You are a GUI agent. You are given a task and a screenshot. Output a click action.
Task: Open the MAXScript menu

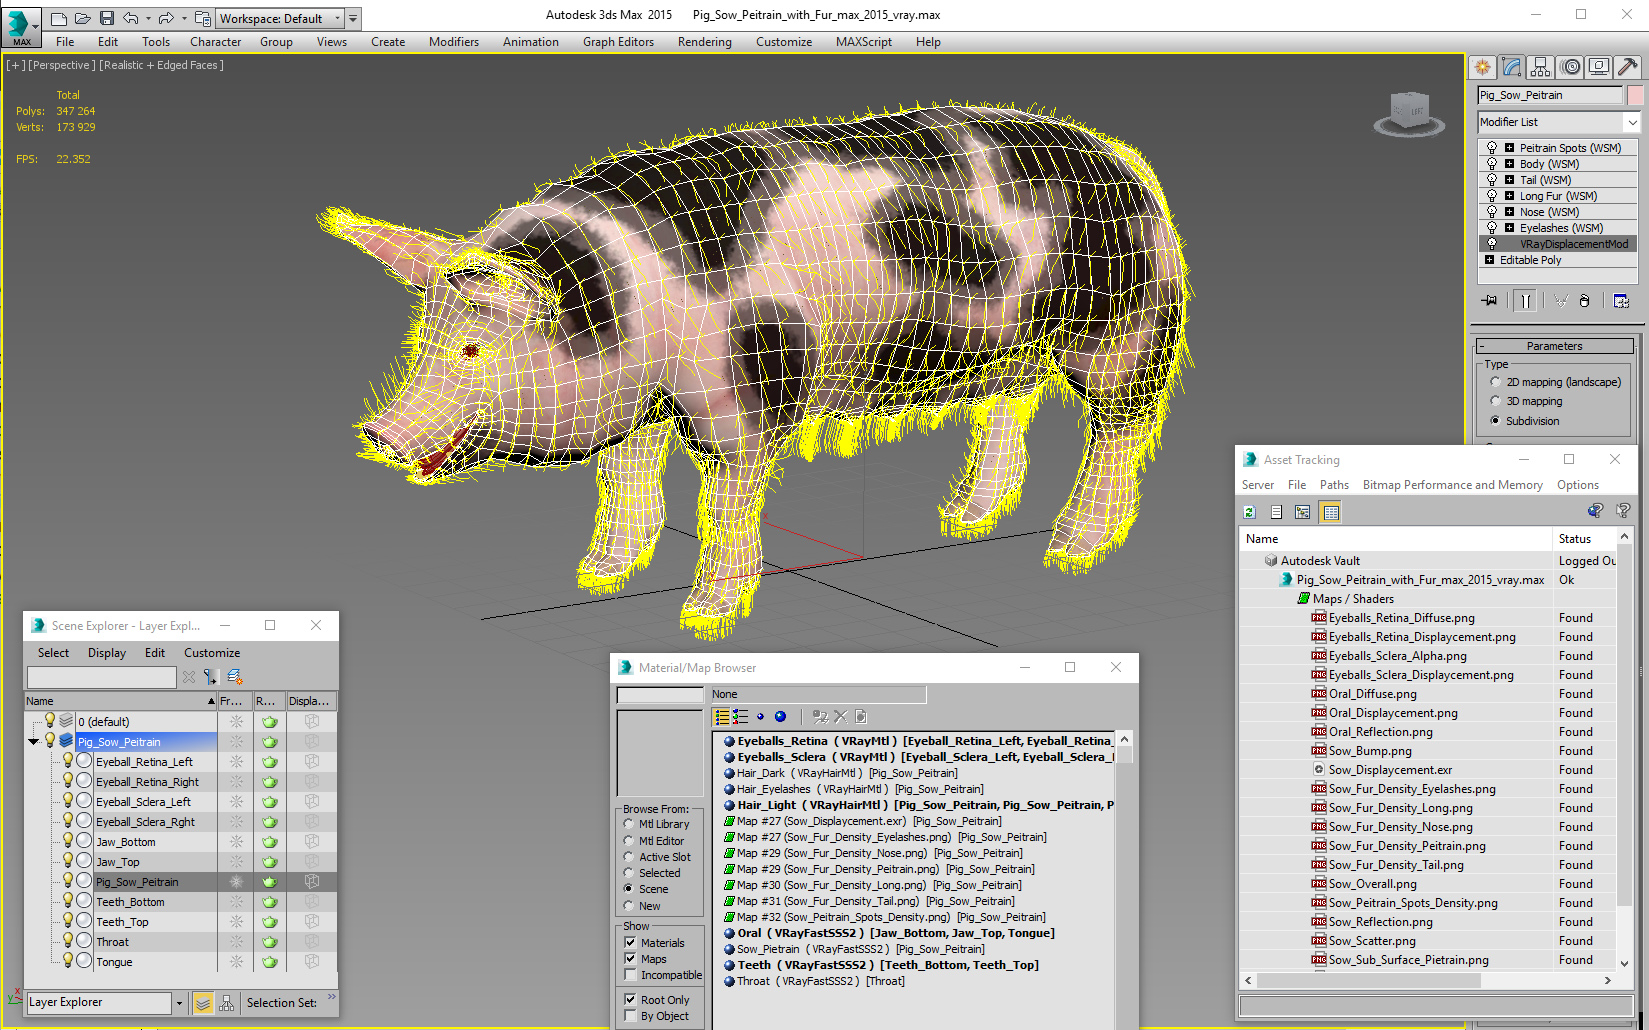[864, 42]
